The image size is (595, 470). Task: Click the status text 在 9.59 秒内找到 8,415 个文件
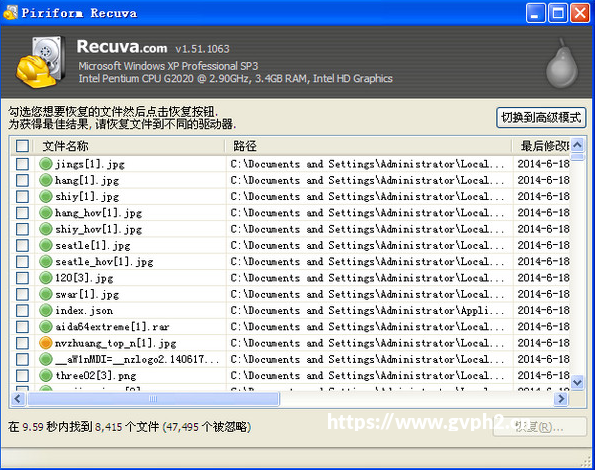coord(83,427)
